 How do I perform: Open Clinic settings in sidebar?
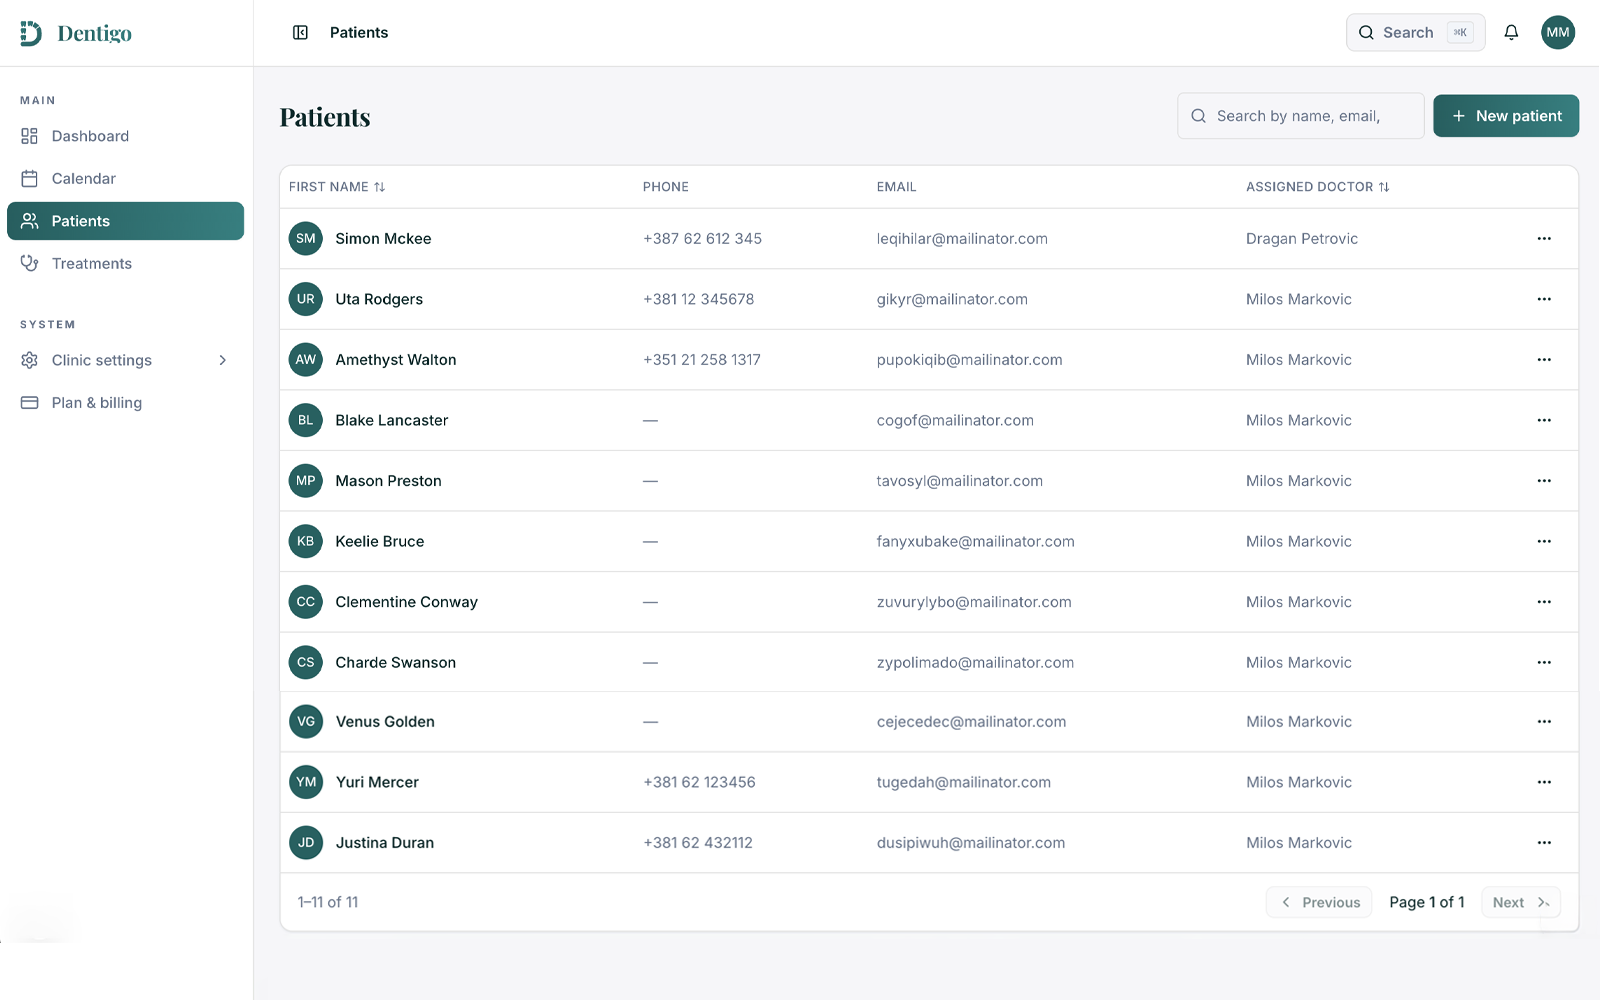(125, 360)
